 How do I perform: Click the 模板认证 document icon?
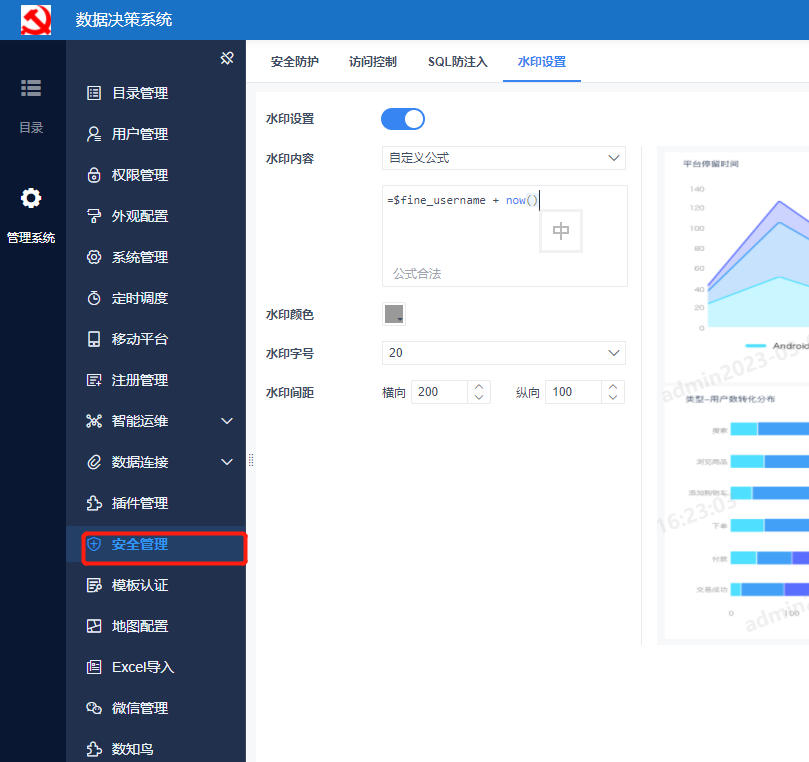pos(94,585)
